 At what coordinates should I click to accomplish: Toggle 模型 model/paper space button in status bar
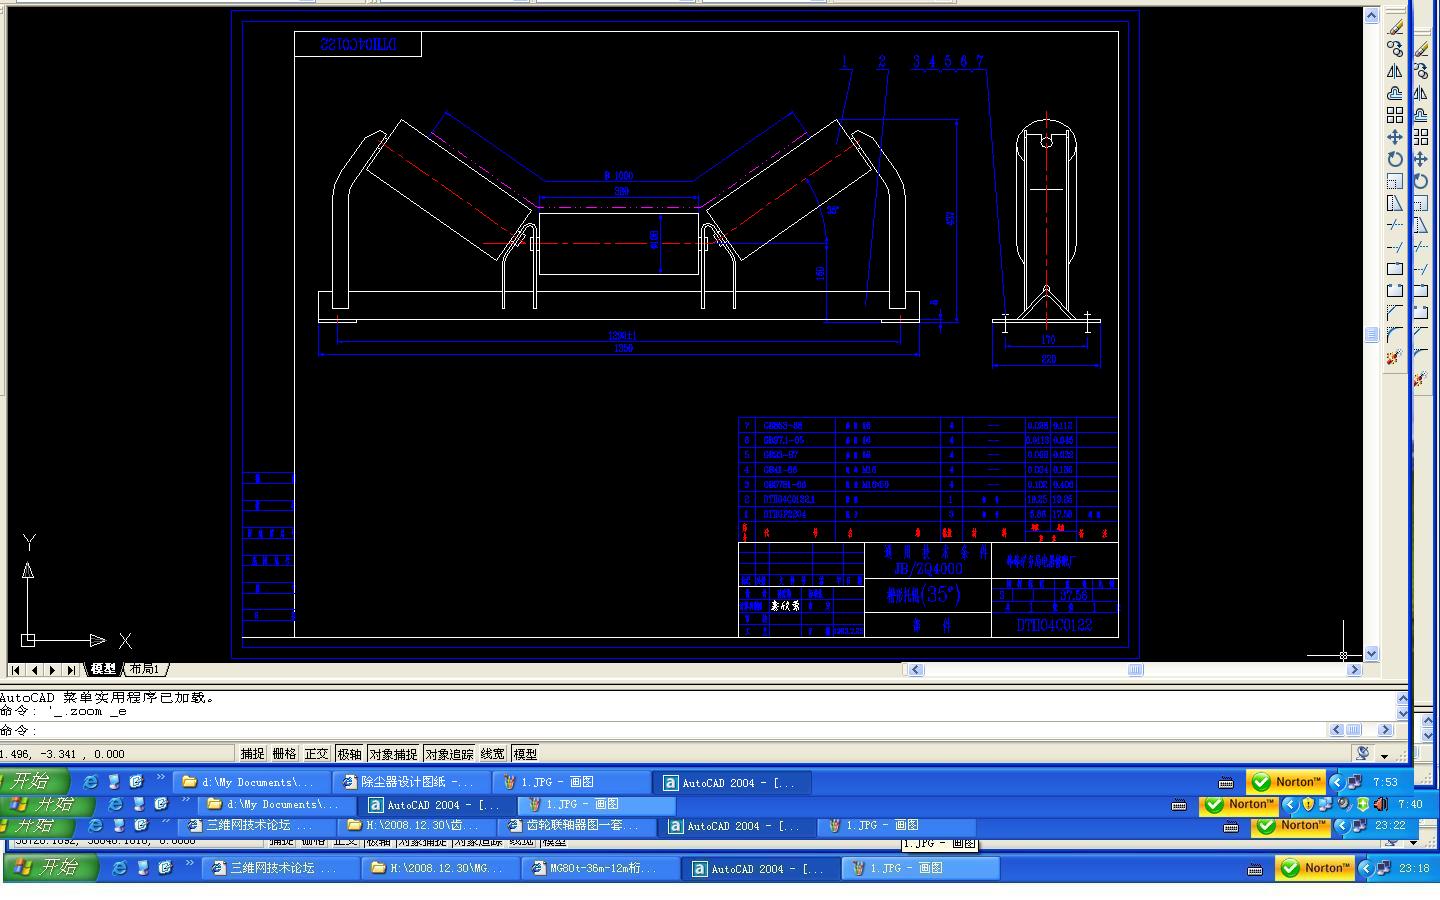[525, 754]
